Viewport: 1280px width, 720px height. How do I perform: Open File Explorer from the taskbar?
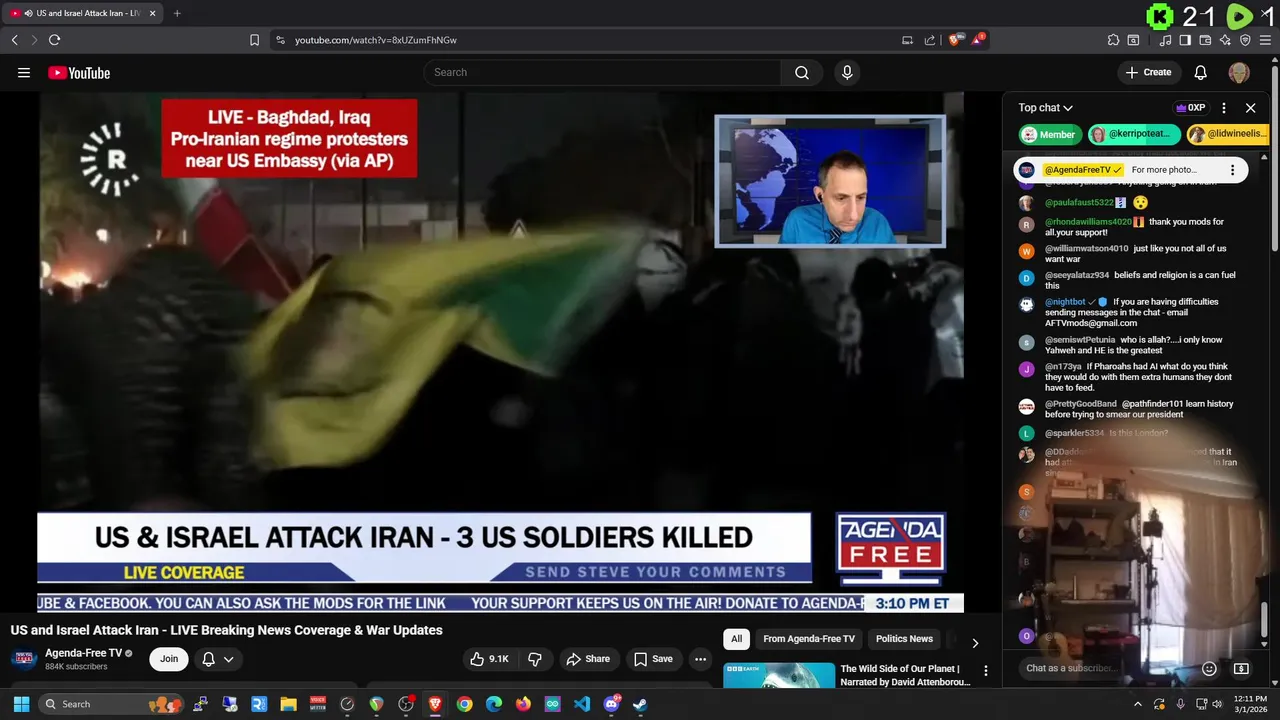288,704
